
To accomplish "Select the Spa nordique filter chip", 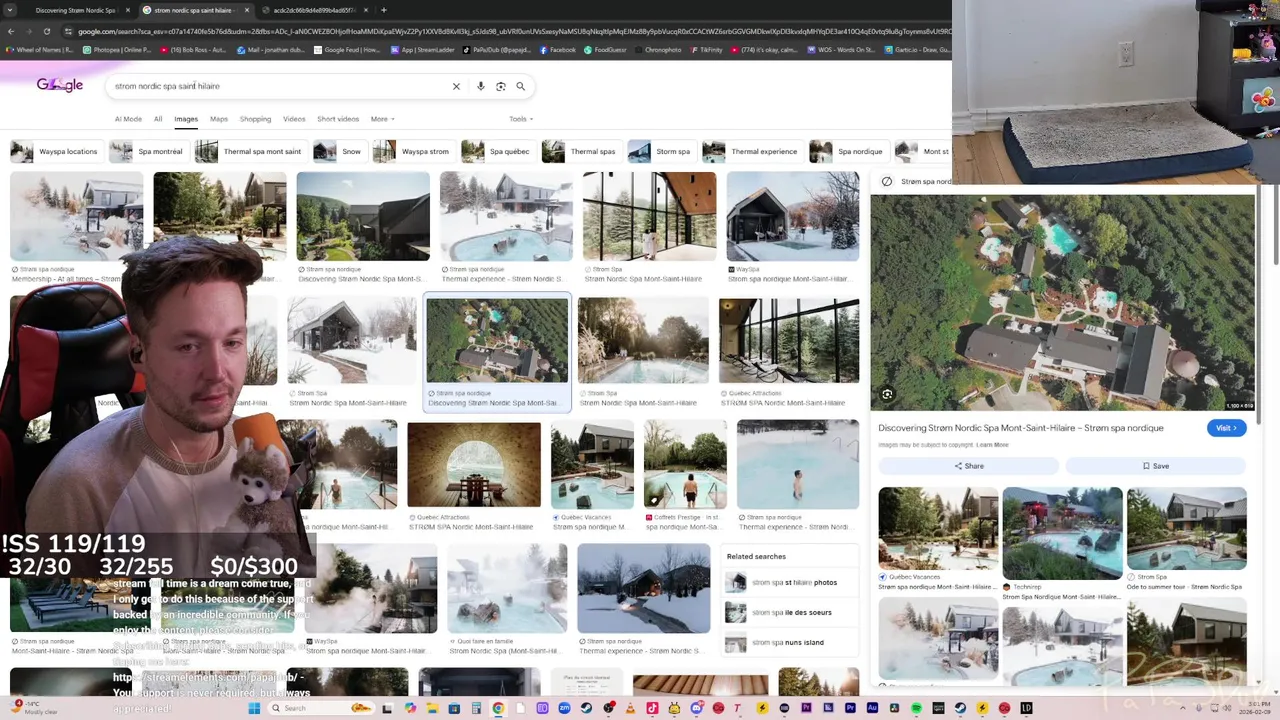I will coord(848,152).
